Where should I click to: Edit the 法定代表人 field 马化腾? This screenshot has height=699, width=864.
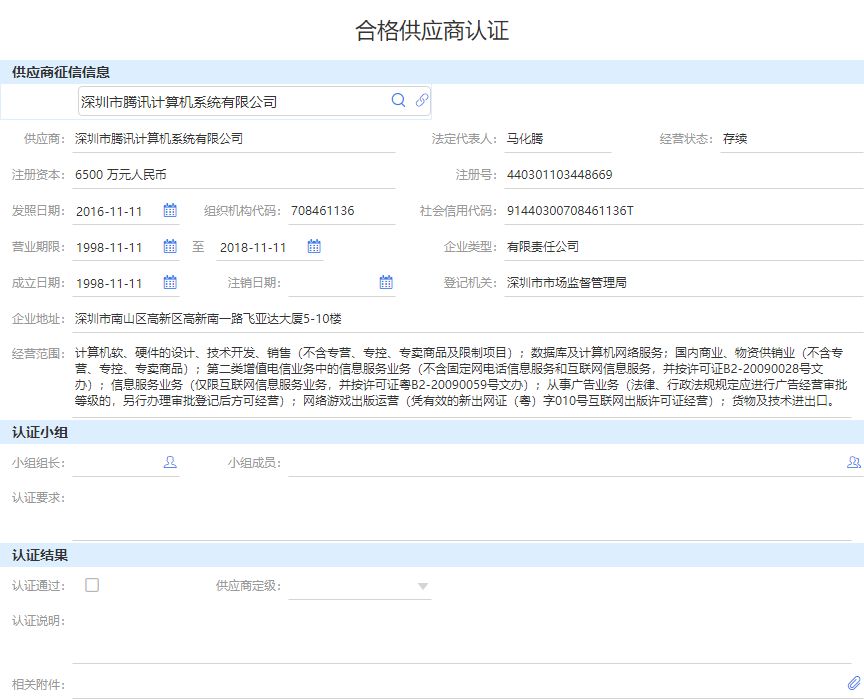tap(558, 139)
